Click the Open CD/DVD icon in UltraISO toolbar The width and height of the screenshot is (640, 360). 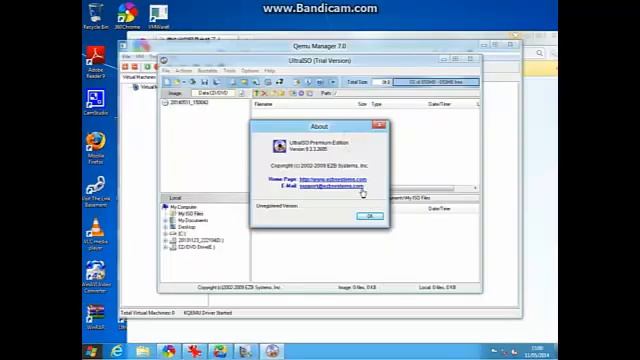click(192, 82)
